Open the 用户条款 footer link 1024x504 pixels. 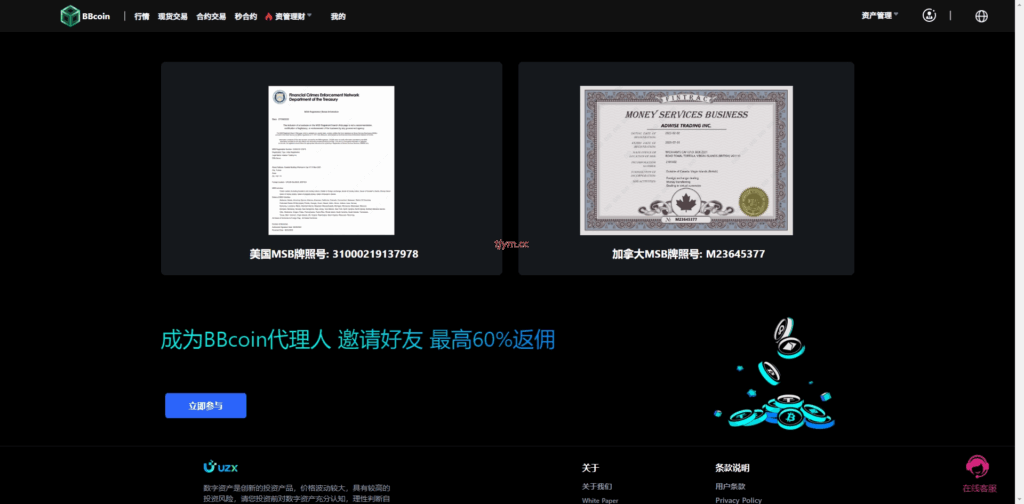[x=730, y=486]
